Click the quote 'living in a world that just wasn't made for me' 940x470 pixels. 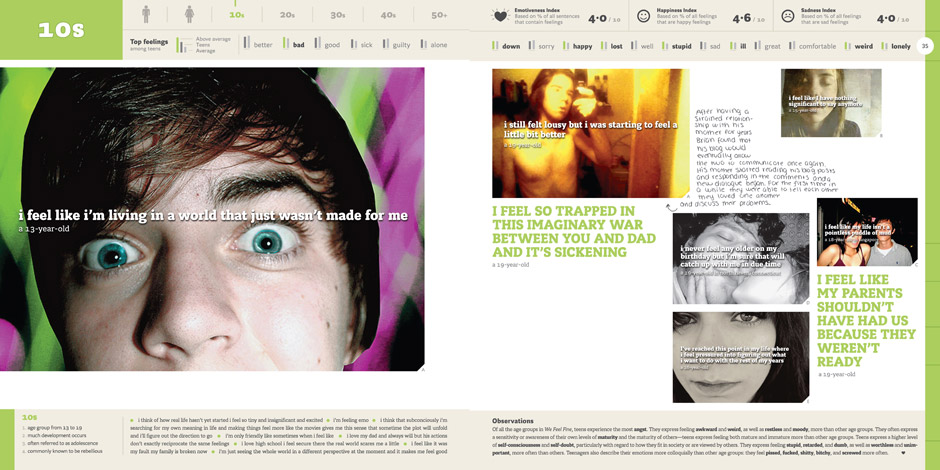pos(213,215)
